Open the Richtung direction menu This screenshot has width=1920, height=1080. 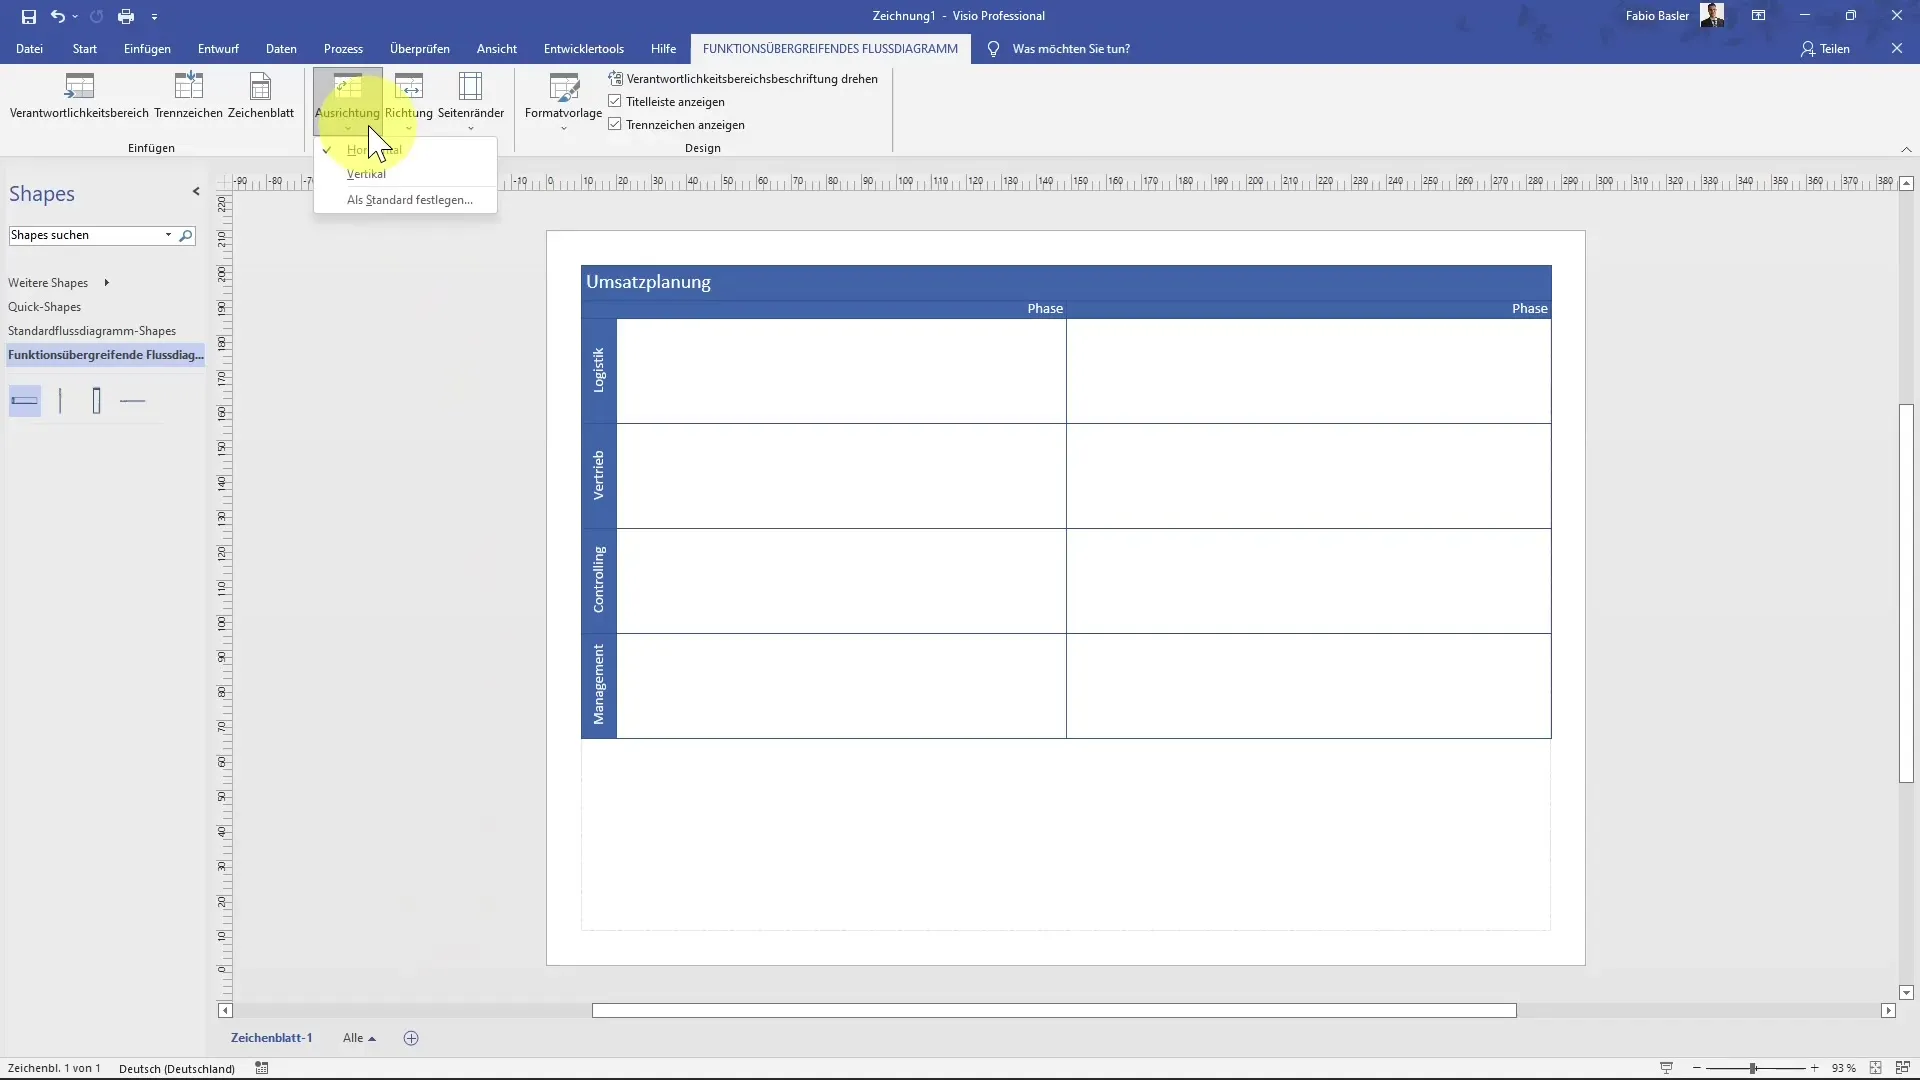click(408, 100)
